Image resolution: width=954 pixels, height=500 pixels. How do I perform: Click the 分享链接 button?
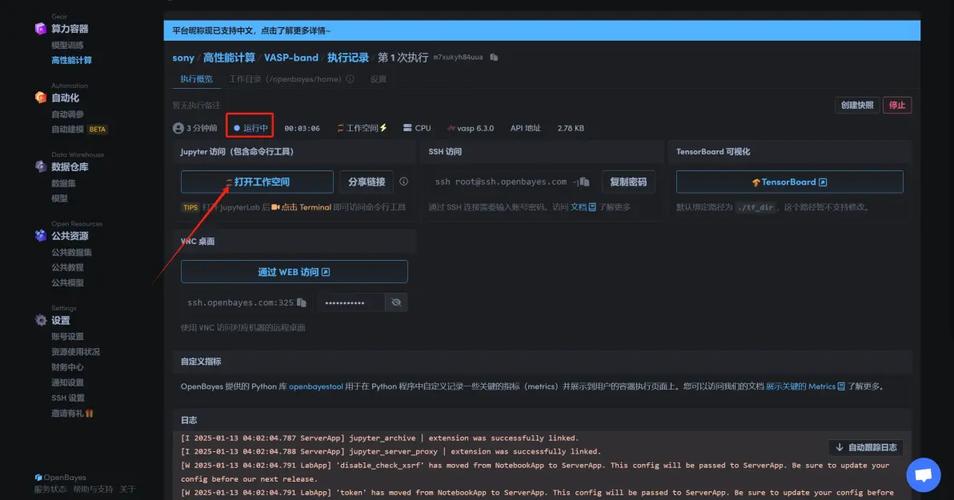point(366,182)
